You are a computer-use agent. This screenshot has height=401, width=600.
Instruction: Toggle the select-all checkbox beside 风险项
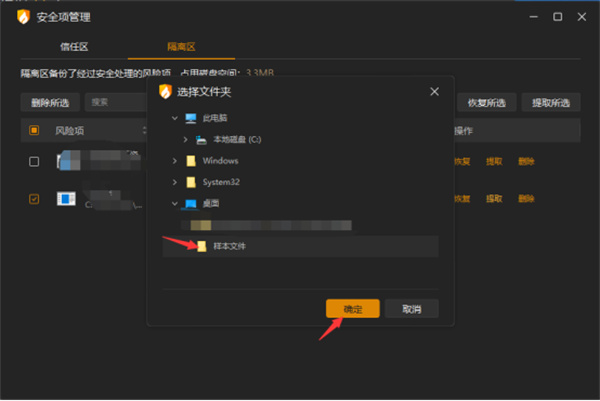(34, 130)
